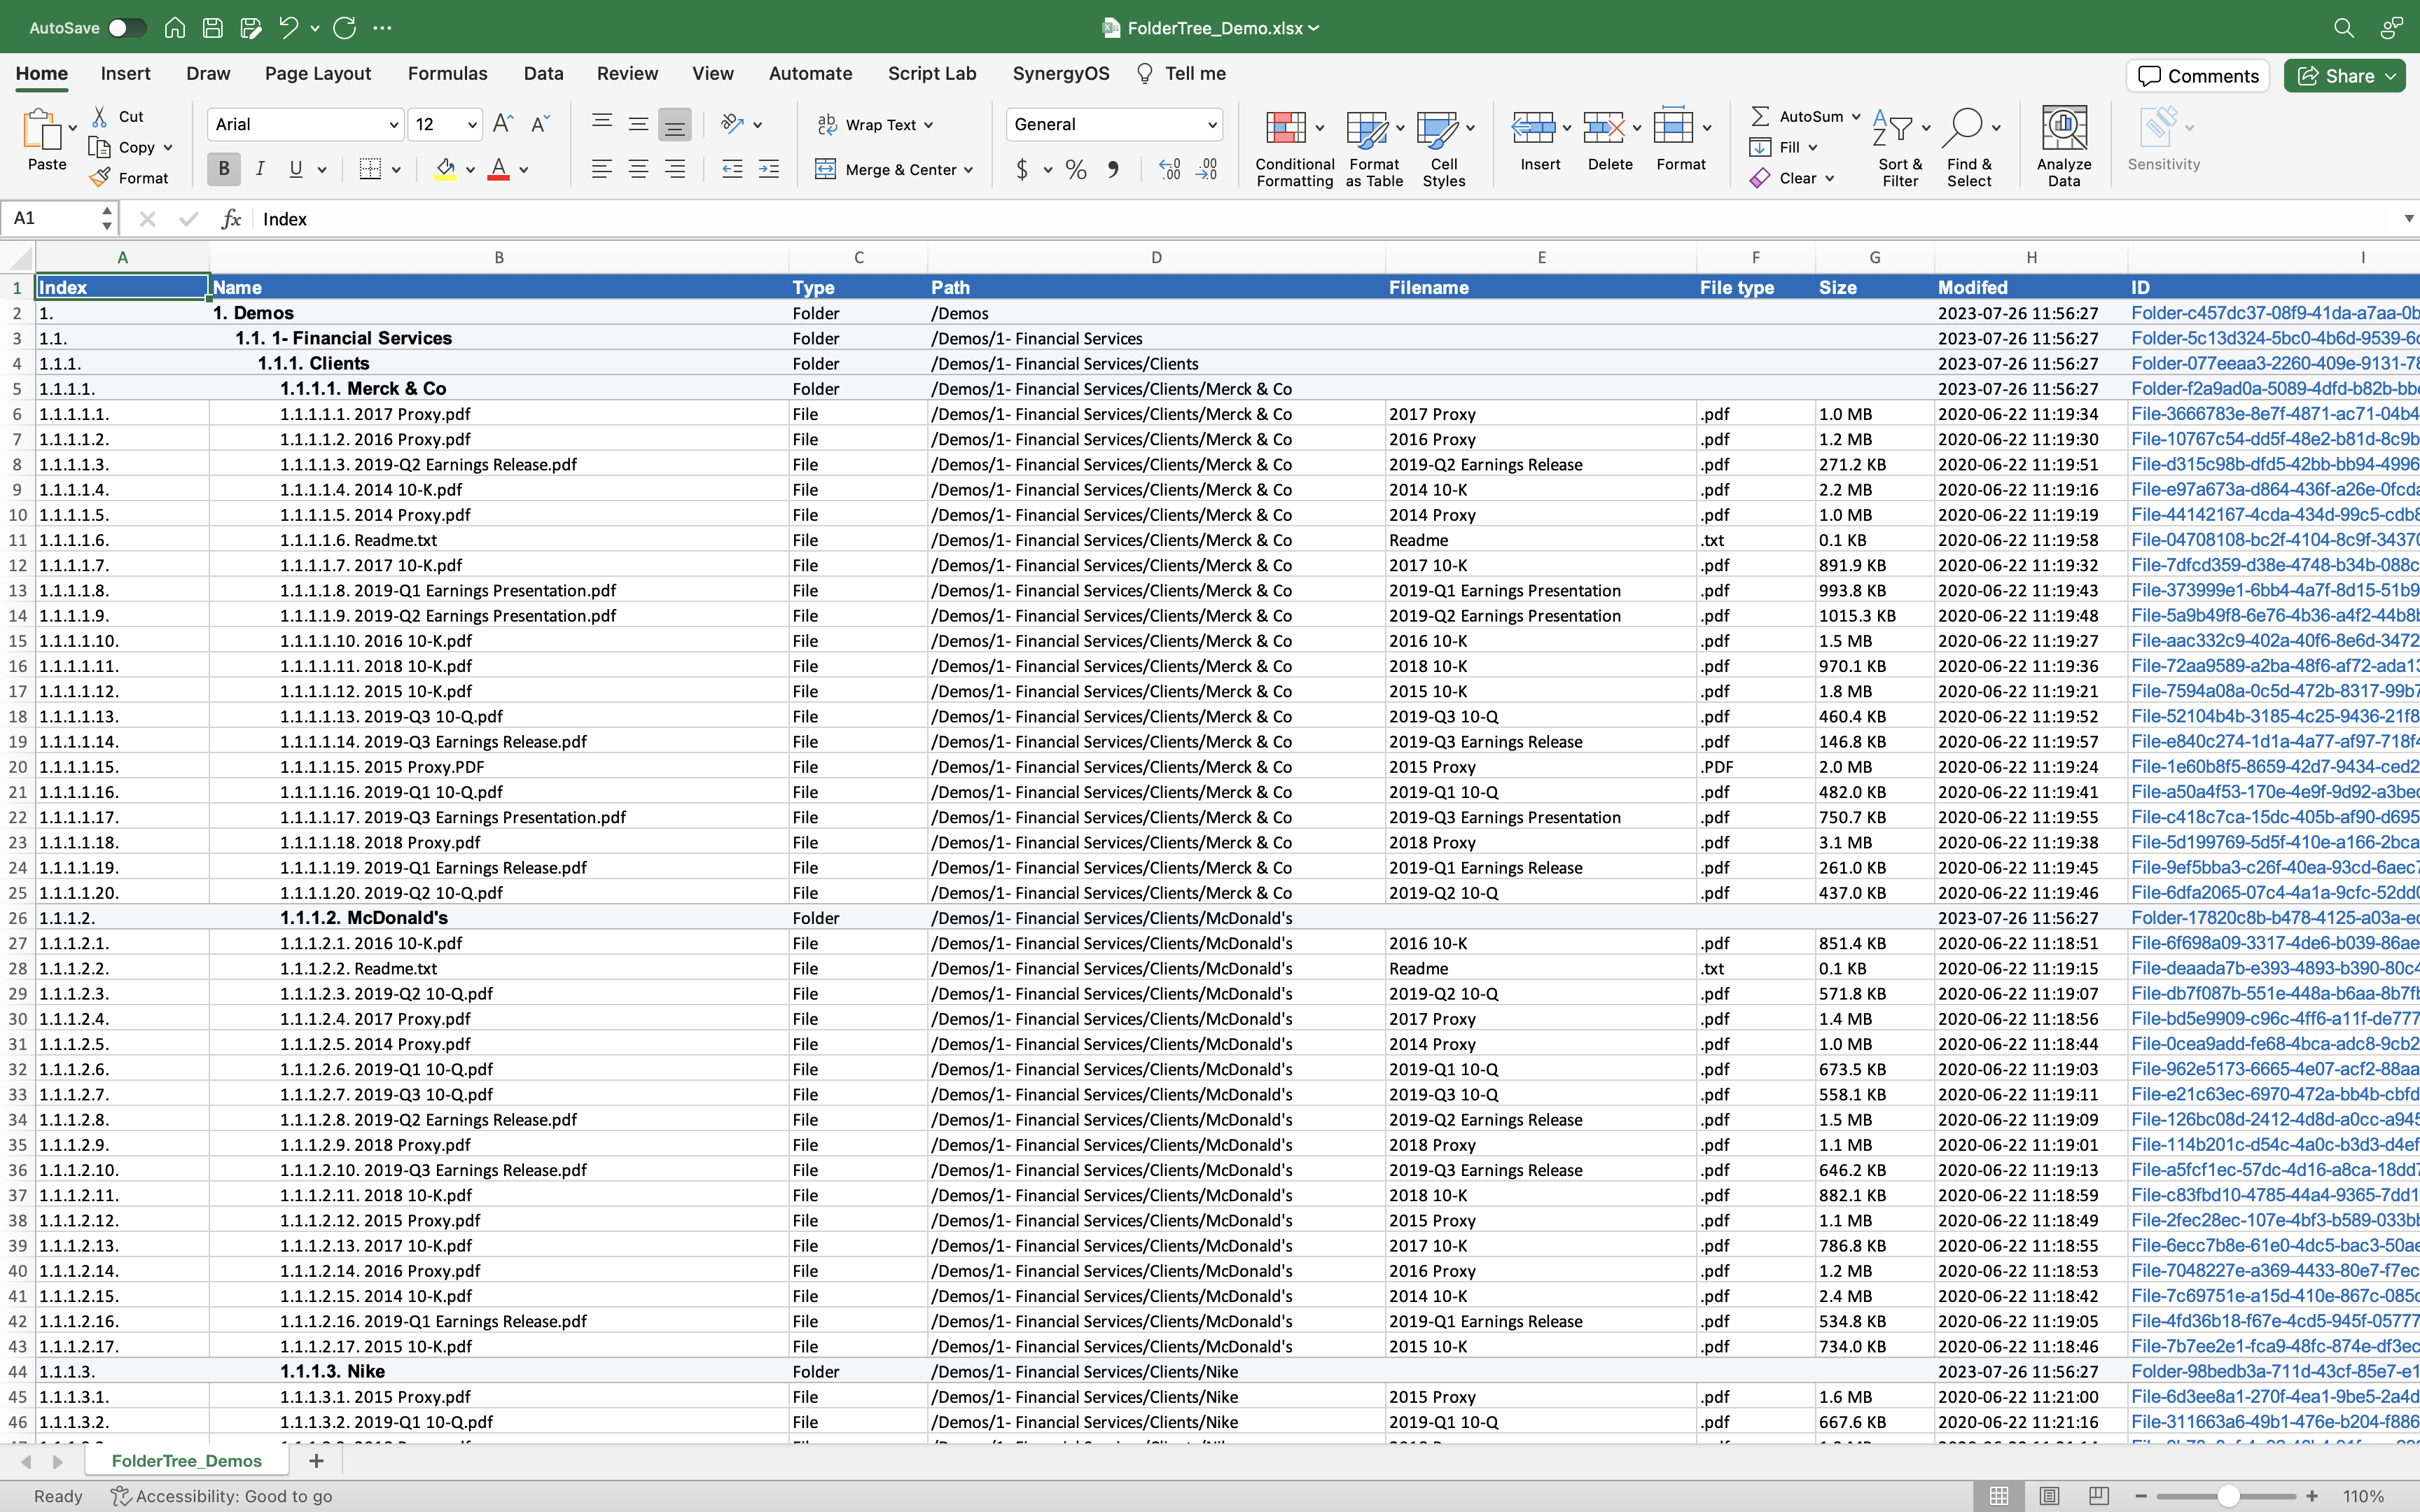Toggle Underline formatting
2420x1512 pixels.
pos(296,169)
